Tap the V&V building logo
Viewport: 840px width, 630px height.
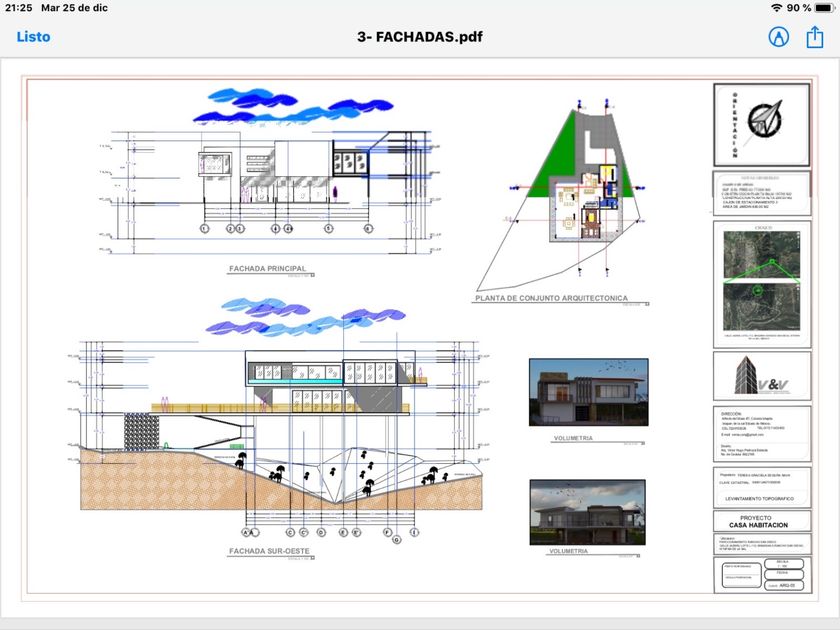tap(762, 375)
